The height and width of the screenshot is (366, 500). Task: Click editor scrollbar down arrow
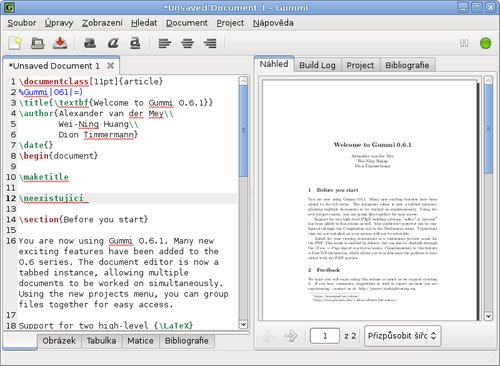click(x=244, y=324)
